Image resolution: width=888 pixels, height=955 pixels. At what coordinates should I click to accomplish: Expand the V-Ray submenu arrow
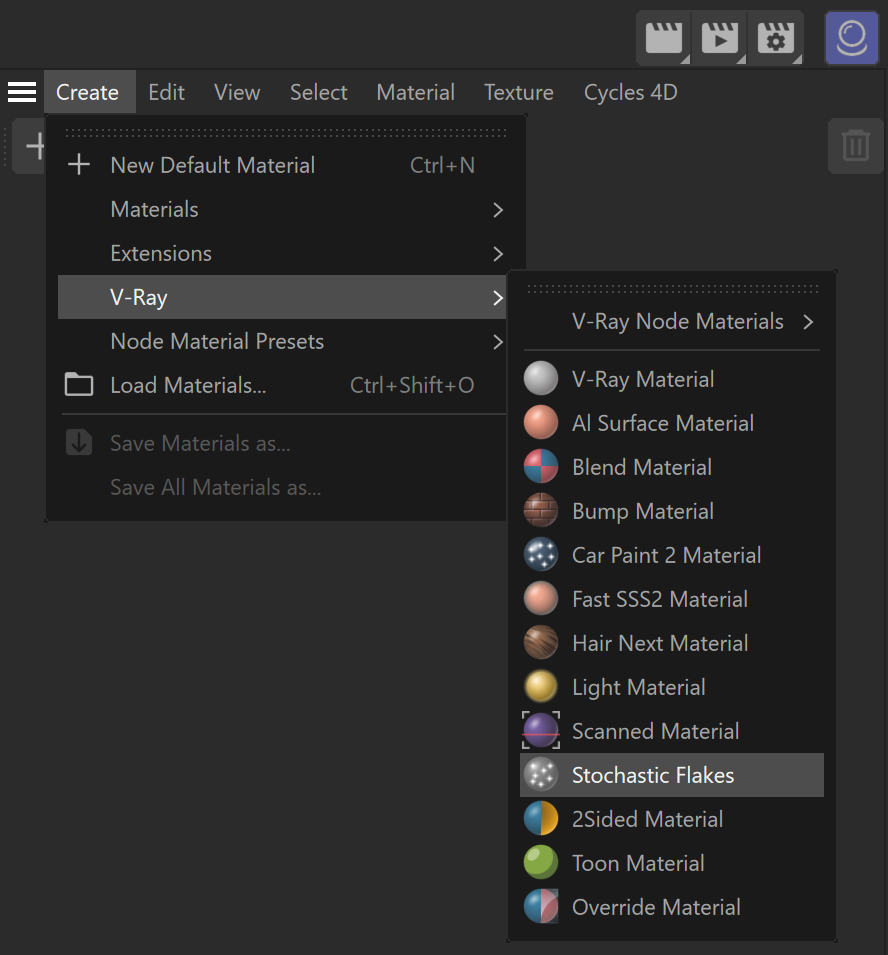click(498, 298)
